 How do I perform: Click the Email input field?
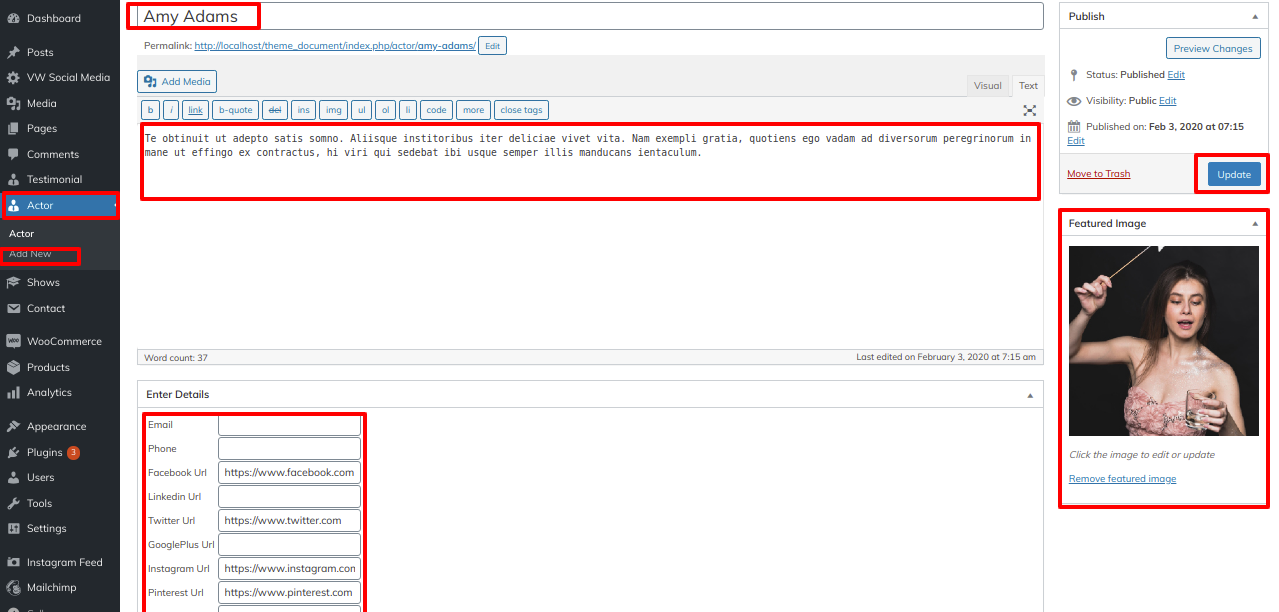pyautogui.click(x=289, y=425)
